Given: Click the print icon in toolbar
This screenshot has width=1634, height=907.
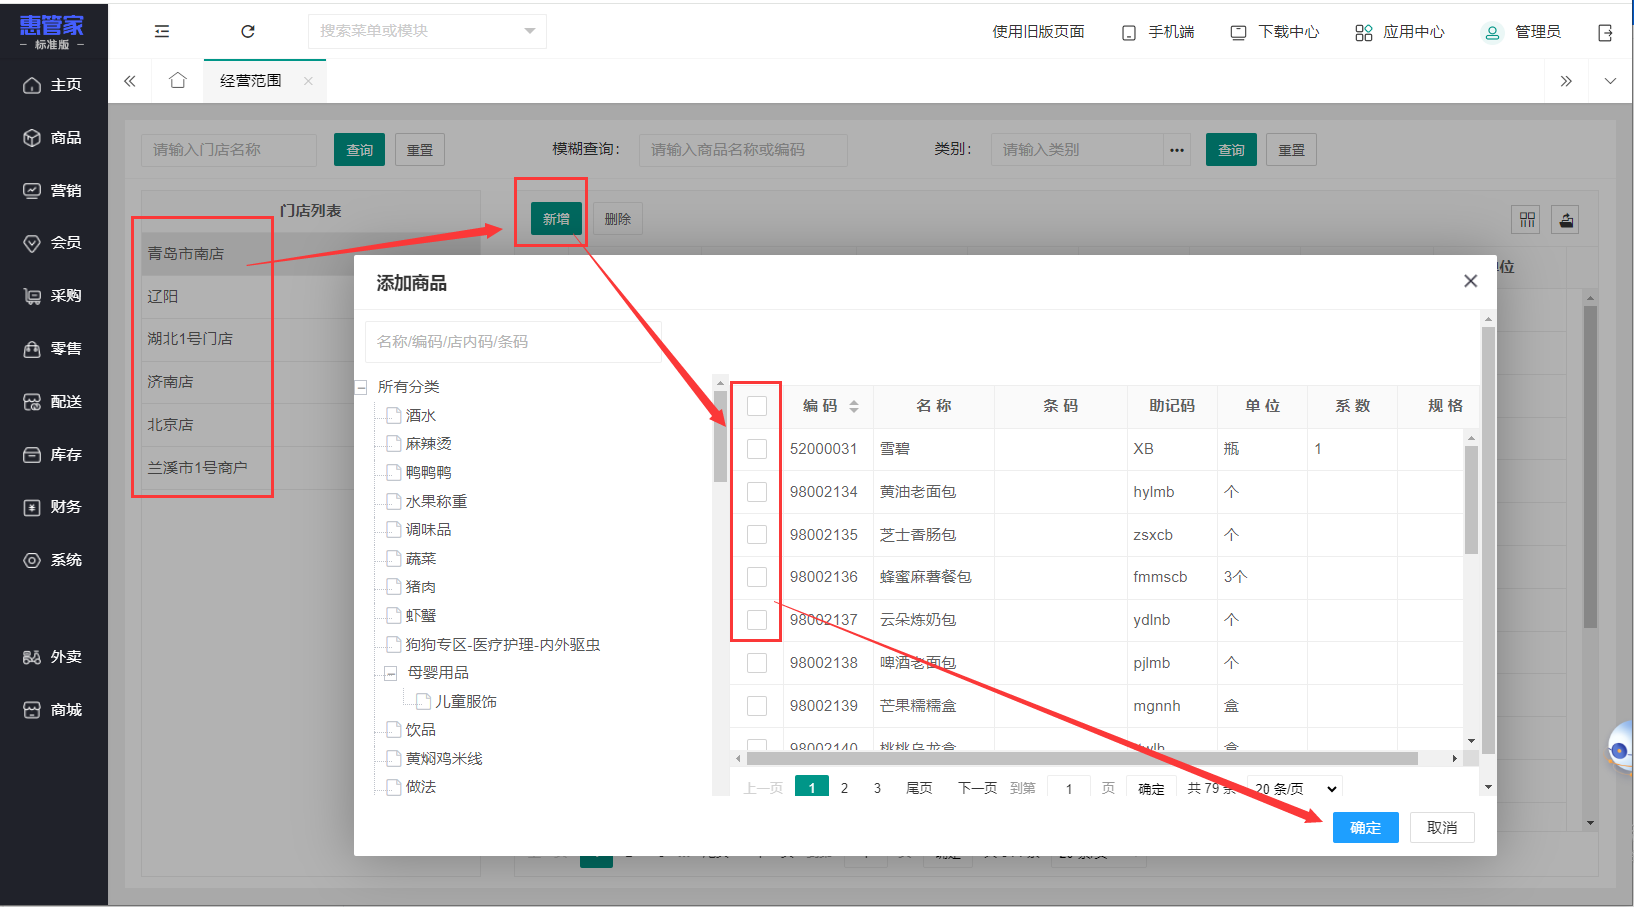Looking at the screenshot, I should pos(1567,220).
